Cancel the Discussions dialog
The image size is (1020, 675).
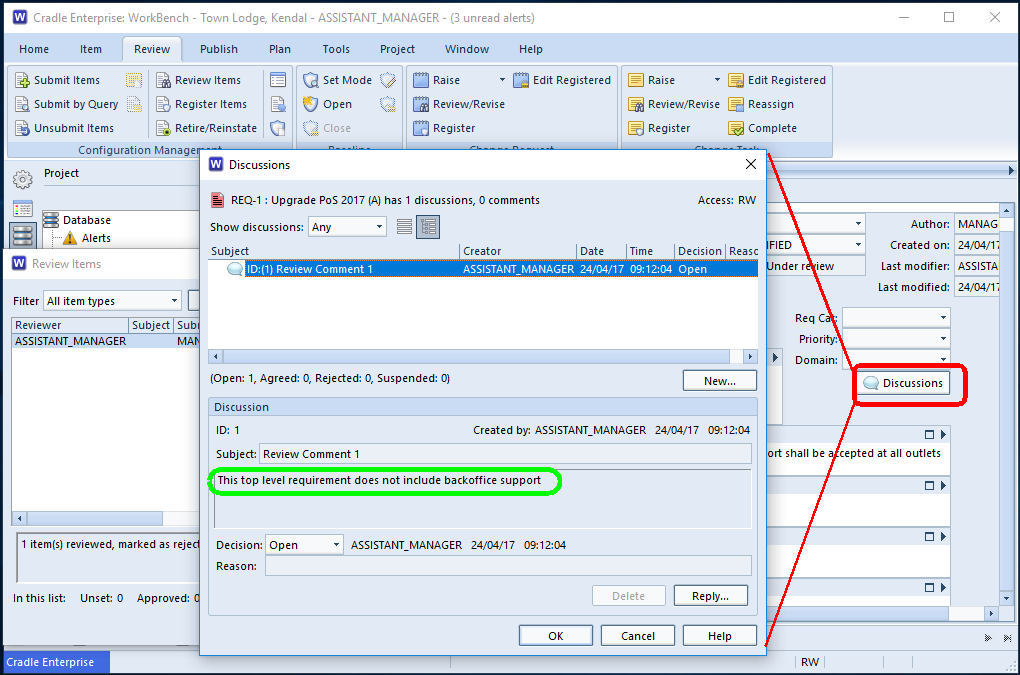click(x=638, y=636)
